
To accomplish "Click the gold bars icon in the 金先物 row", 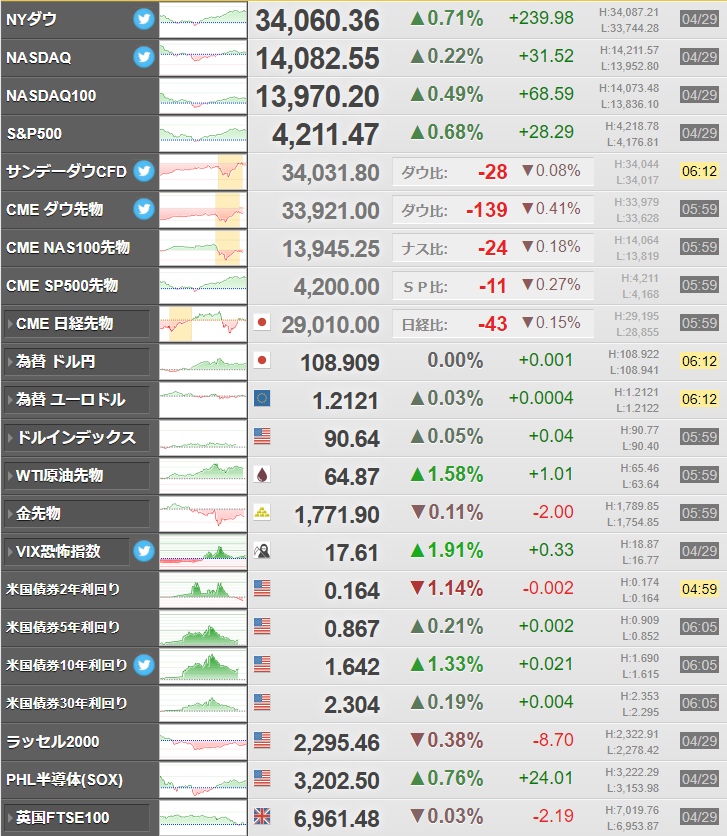I will coord(262,512).
